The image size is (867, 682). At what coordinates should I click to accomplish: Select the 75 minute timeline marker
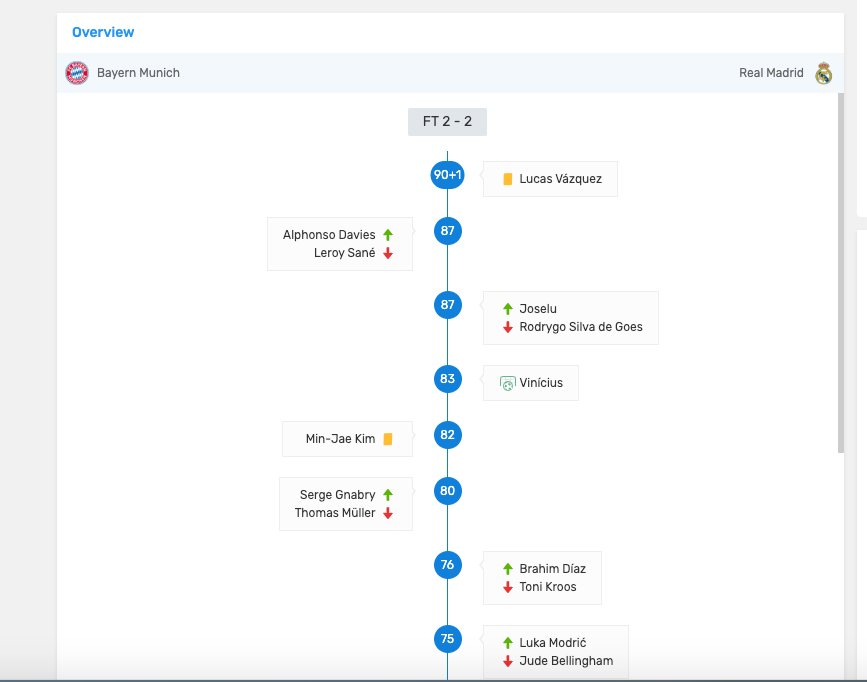[x=447, y=639]
